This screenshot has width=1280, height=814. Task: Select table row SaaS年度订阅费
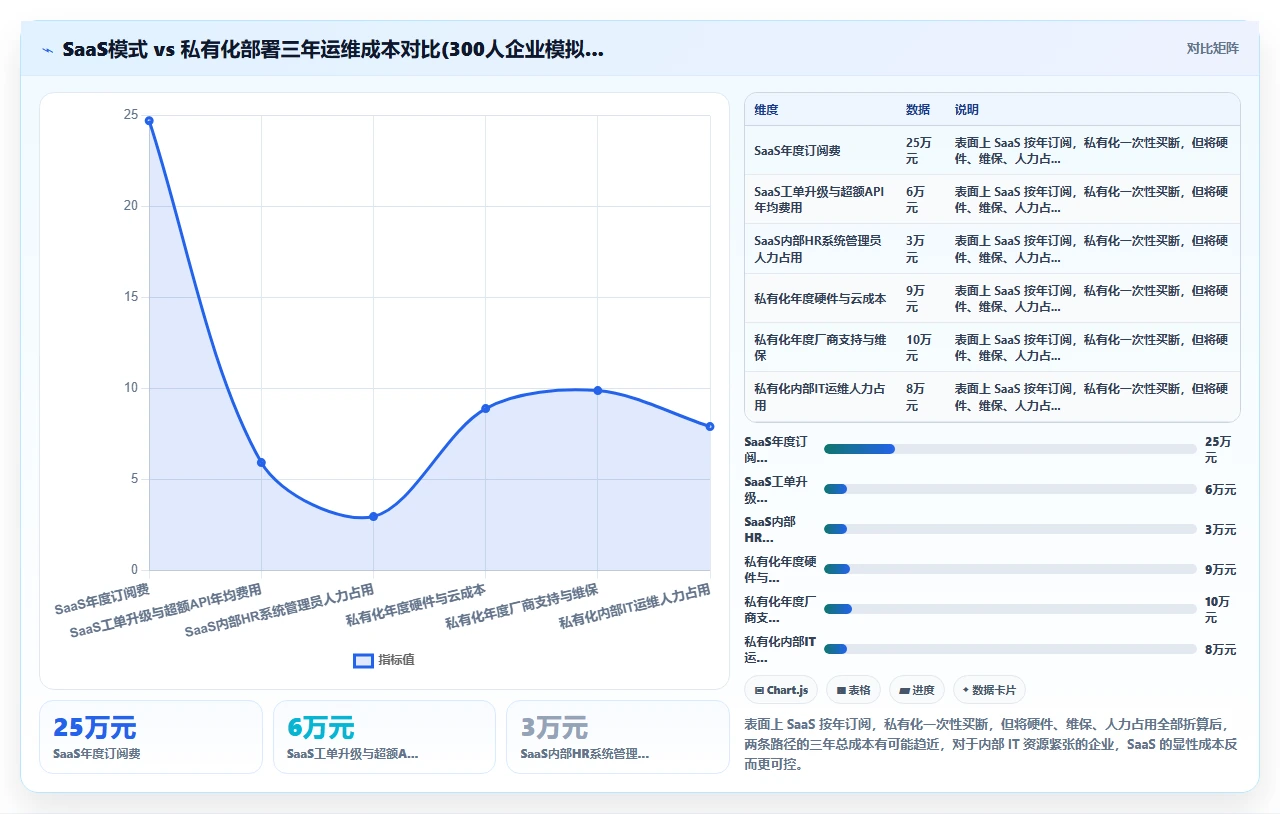click(x=992, y=150)
